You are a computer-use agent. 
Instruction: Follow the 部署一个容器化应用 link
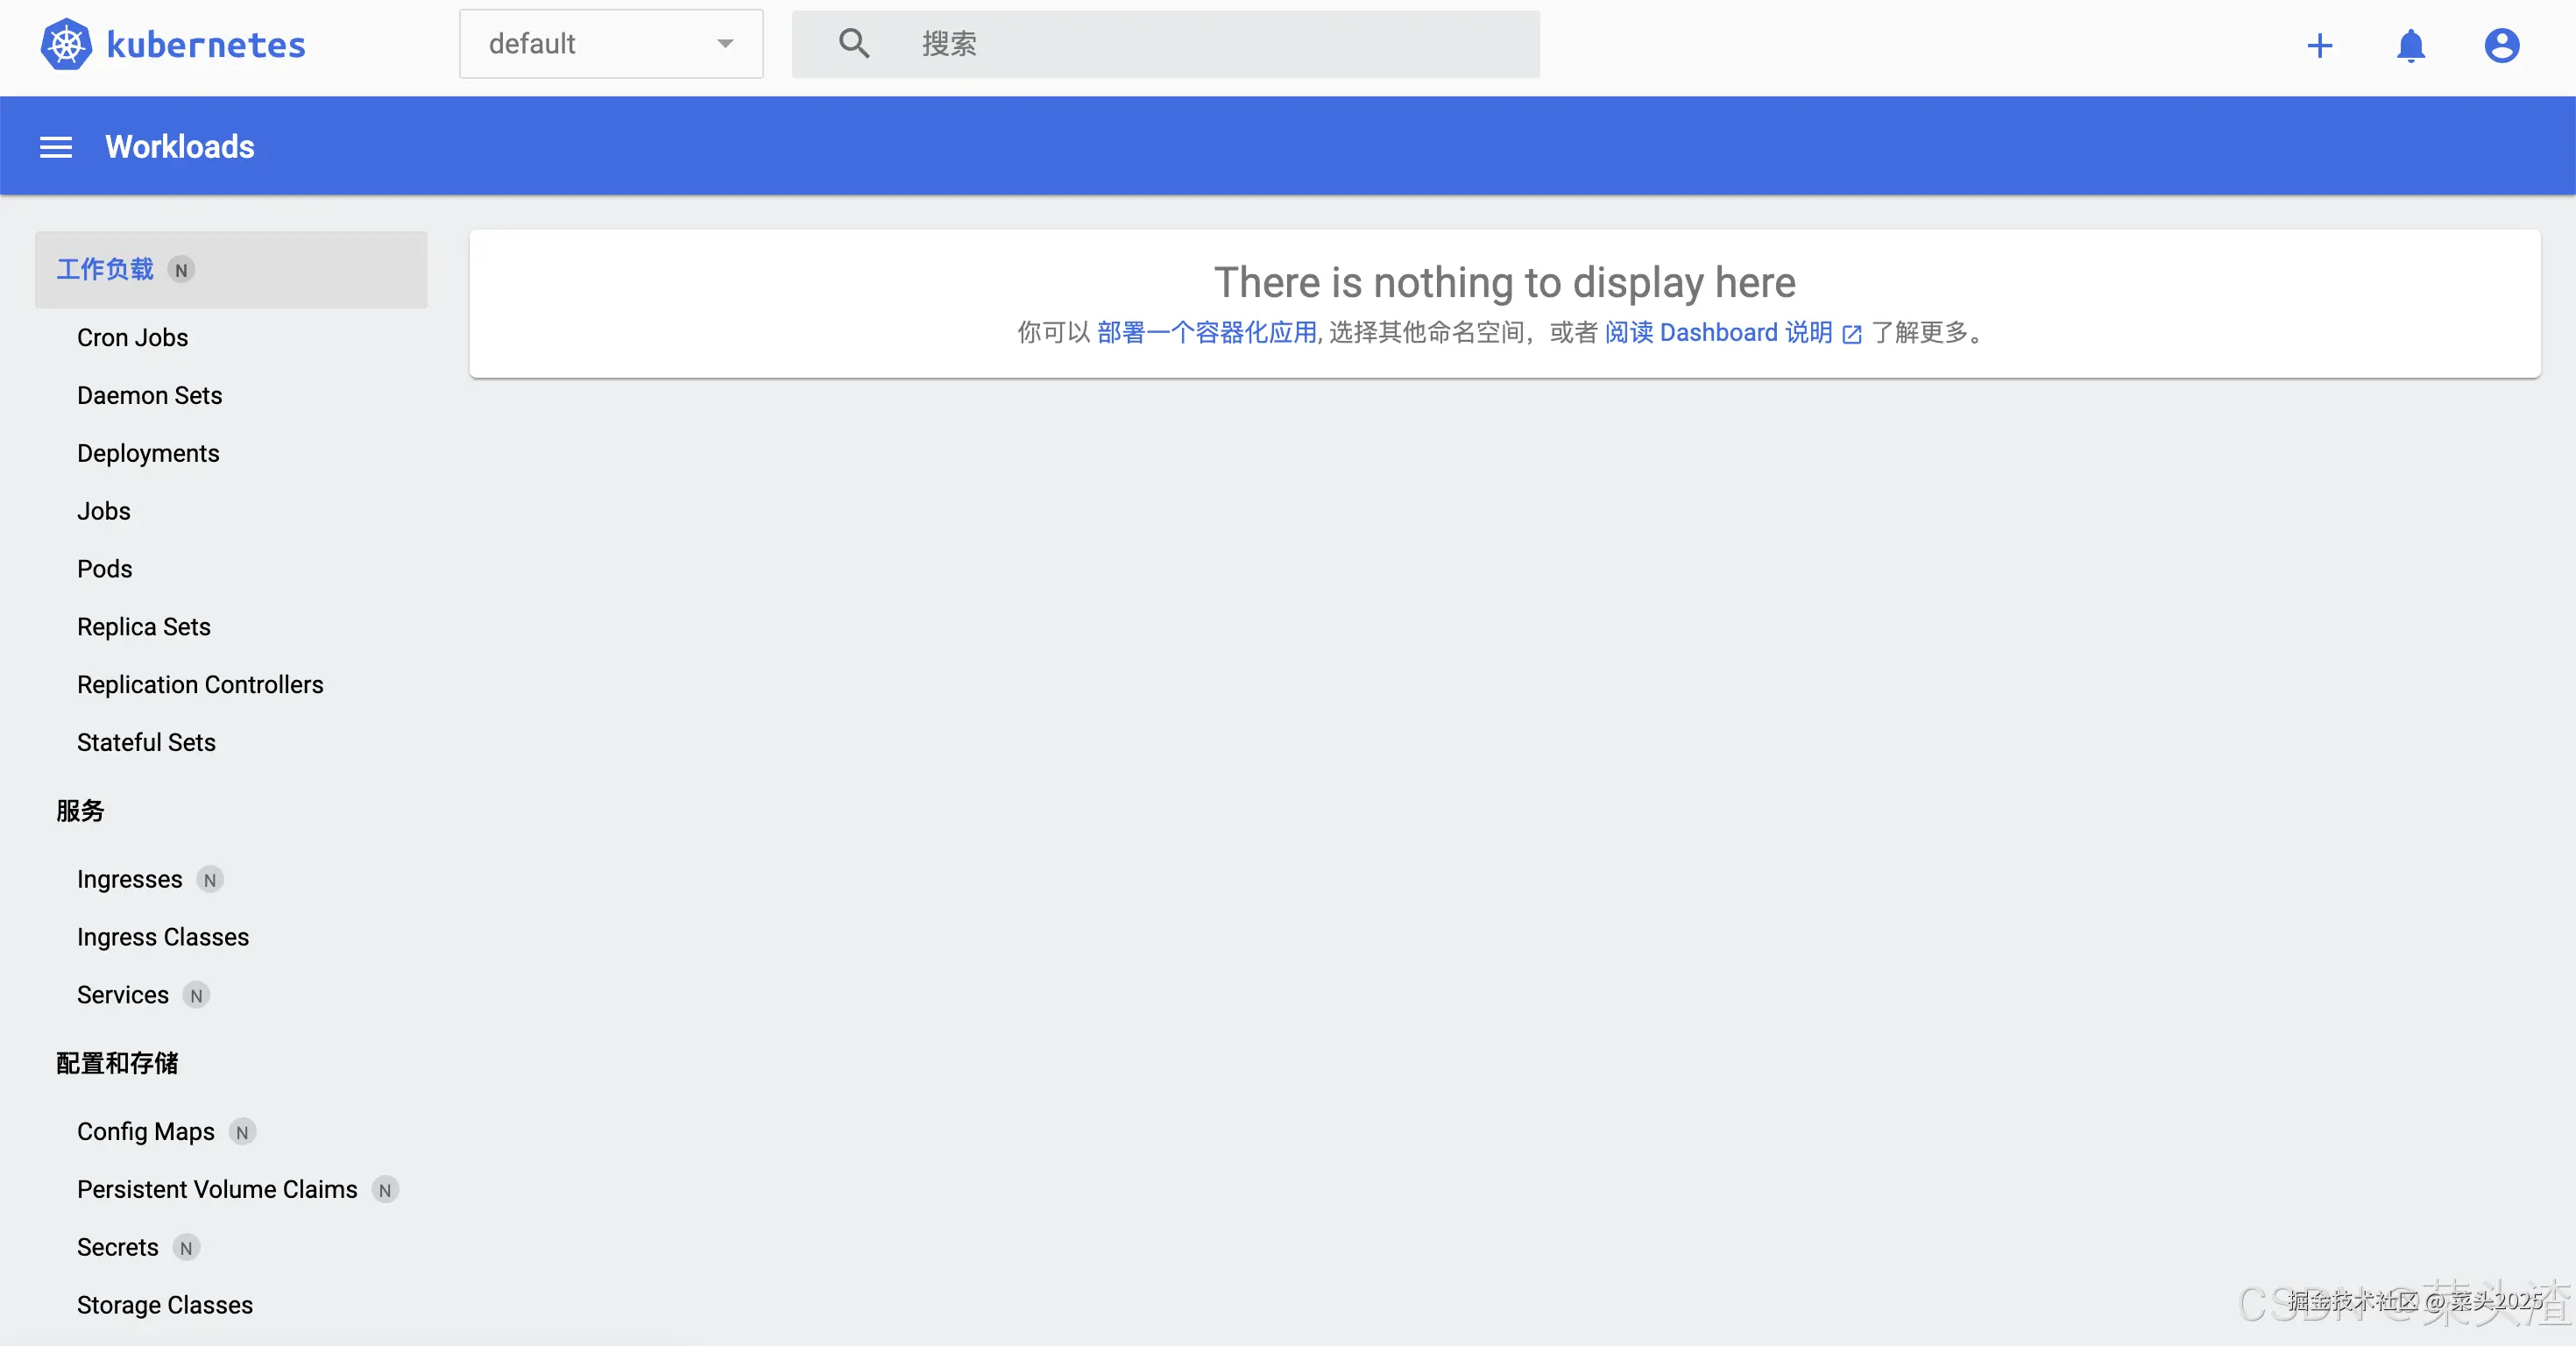1207,333
